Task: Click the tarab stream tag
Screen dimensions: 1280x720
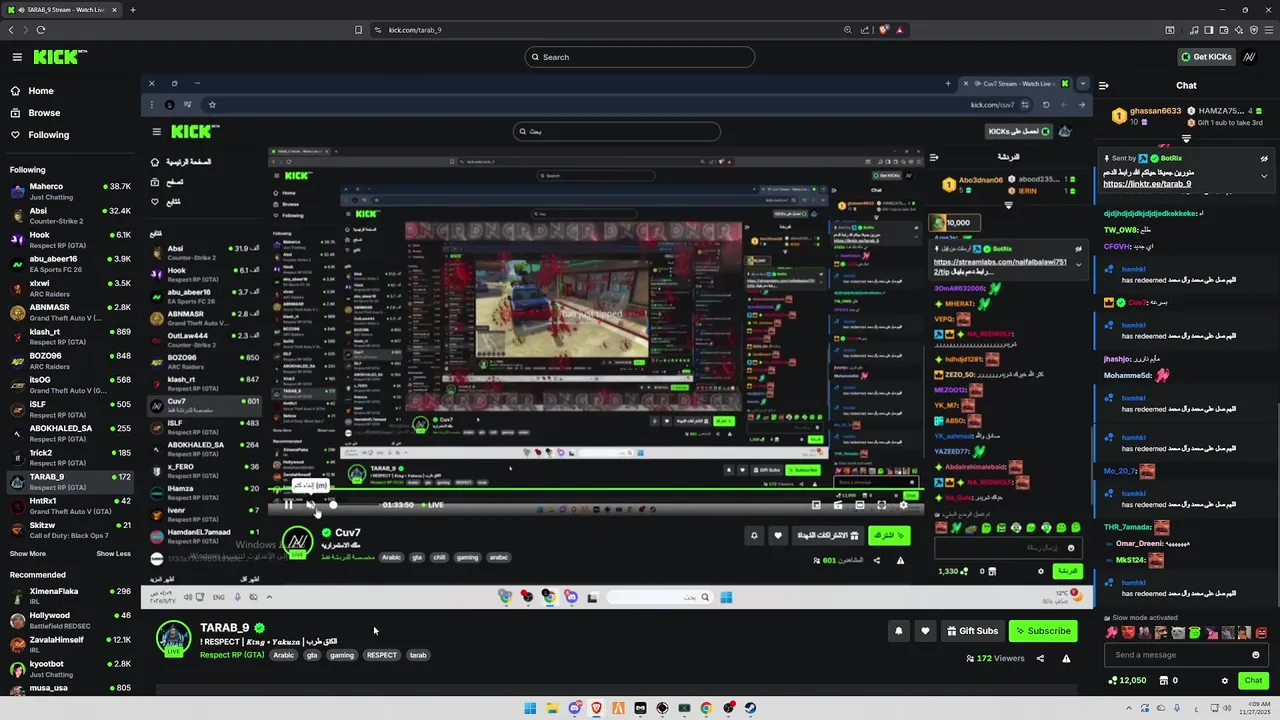Action: coord(418,655)
